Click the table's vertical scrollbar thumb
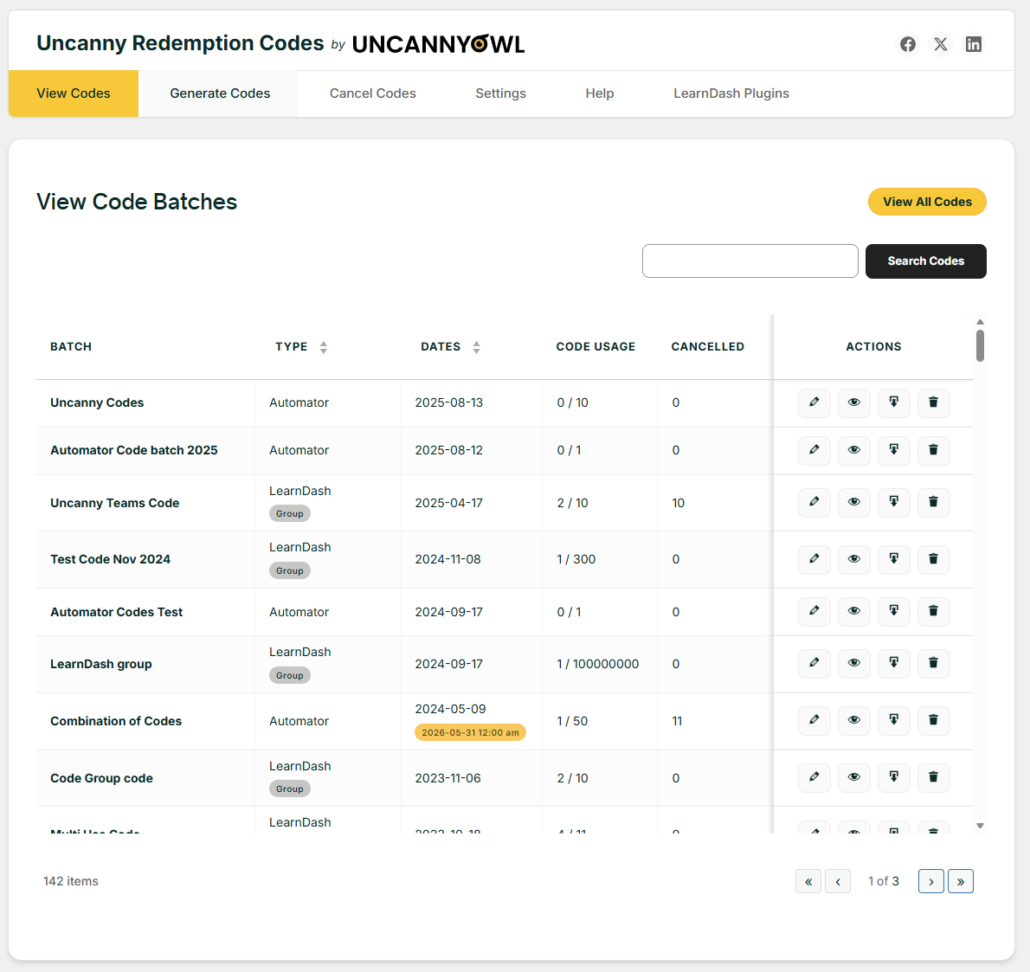1030x972 pixels. pos(980,345)
